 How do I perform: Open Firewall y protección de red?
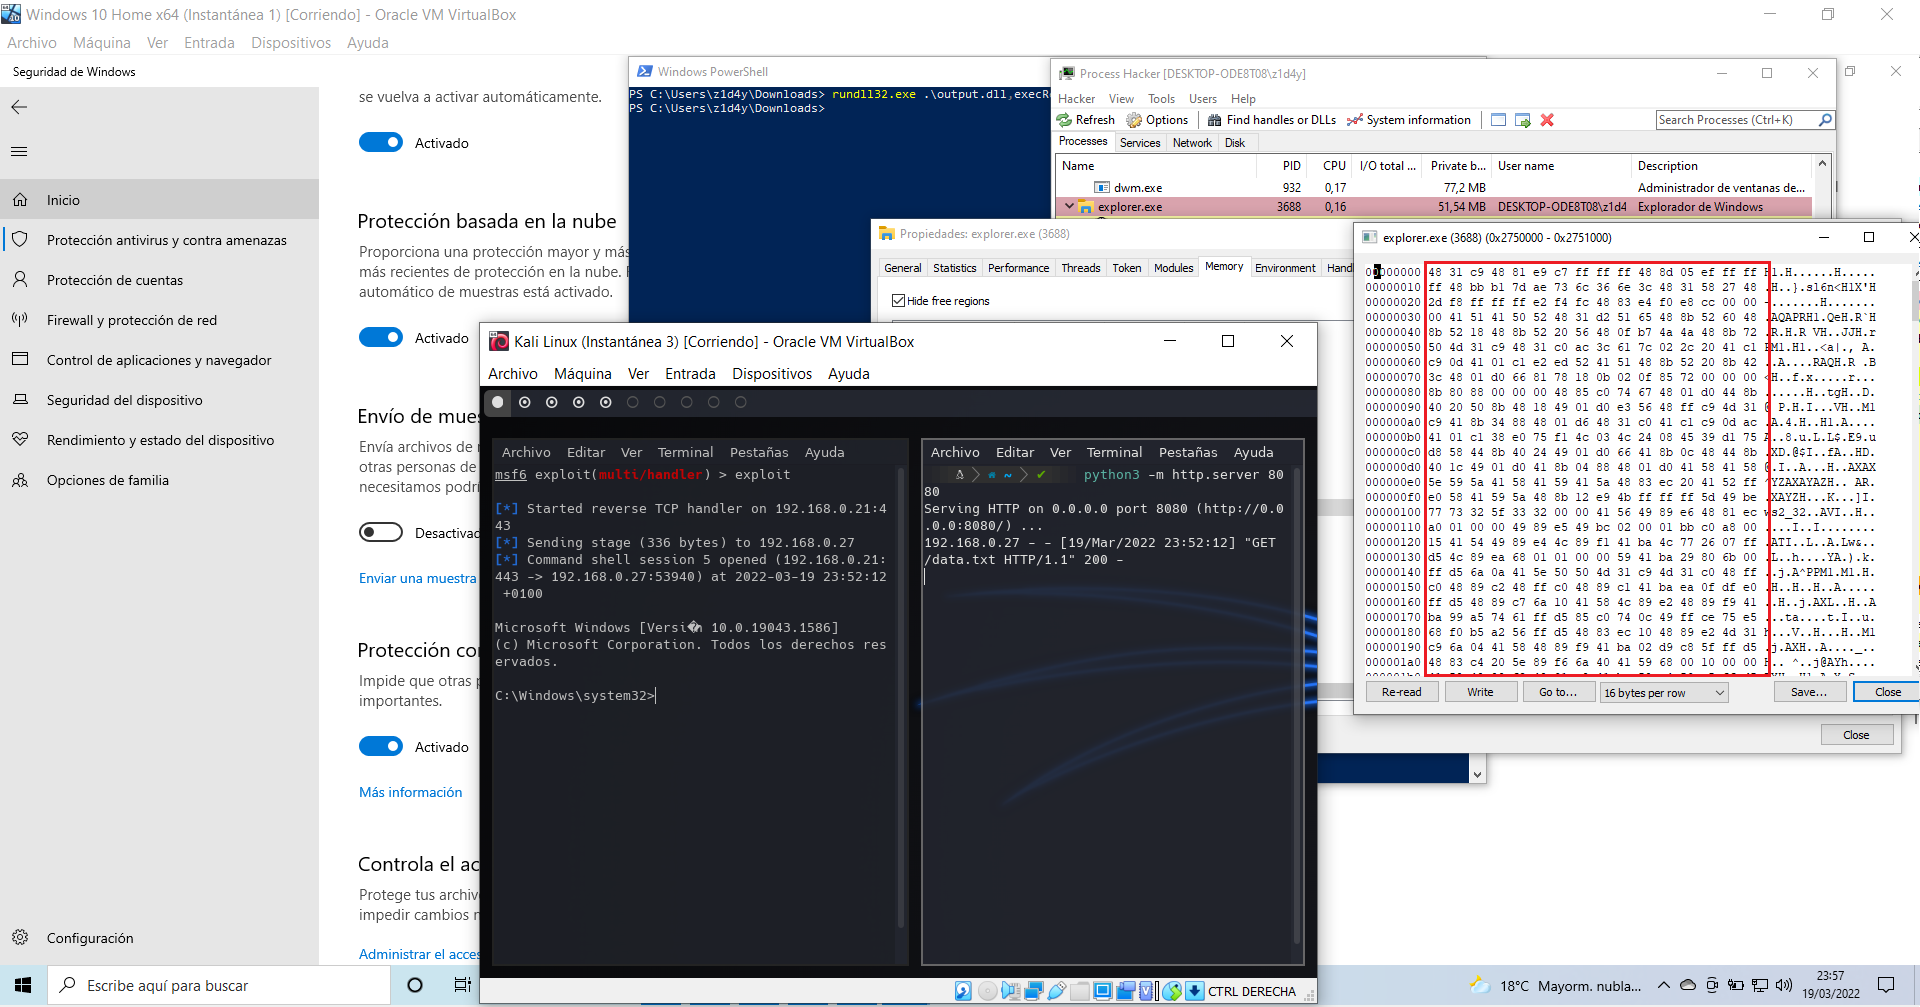pos(160,320)
